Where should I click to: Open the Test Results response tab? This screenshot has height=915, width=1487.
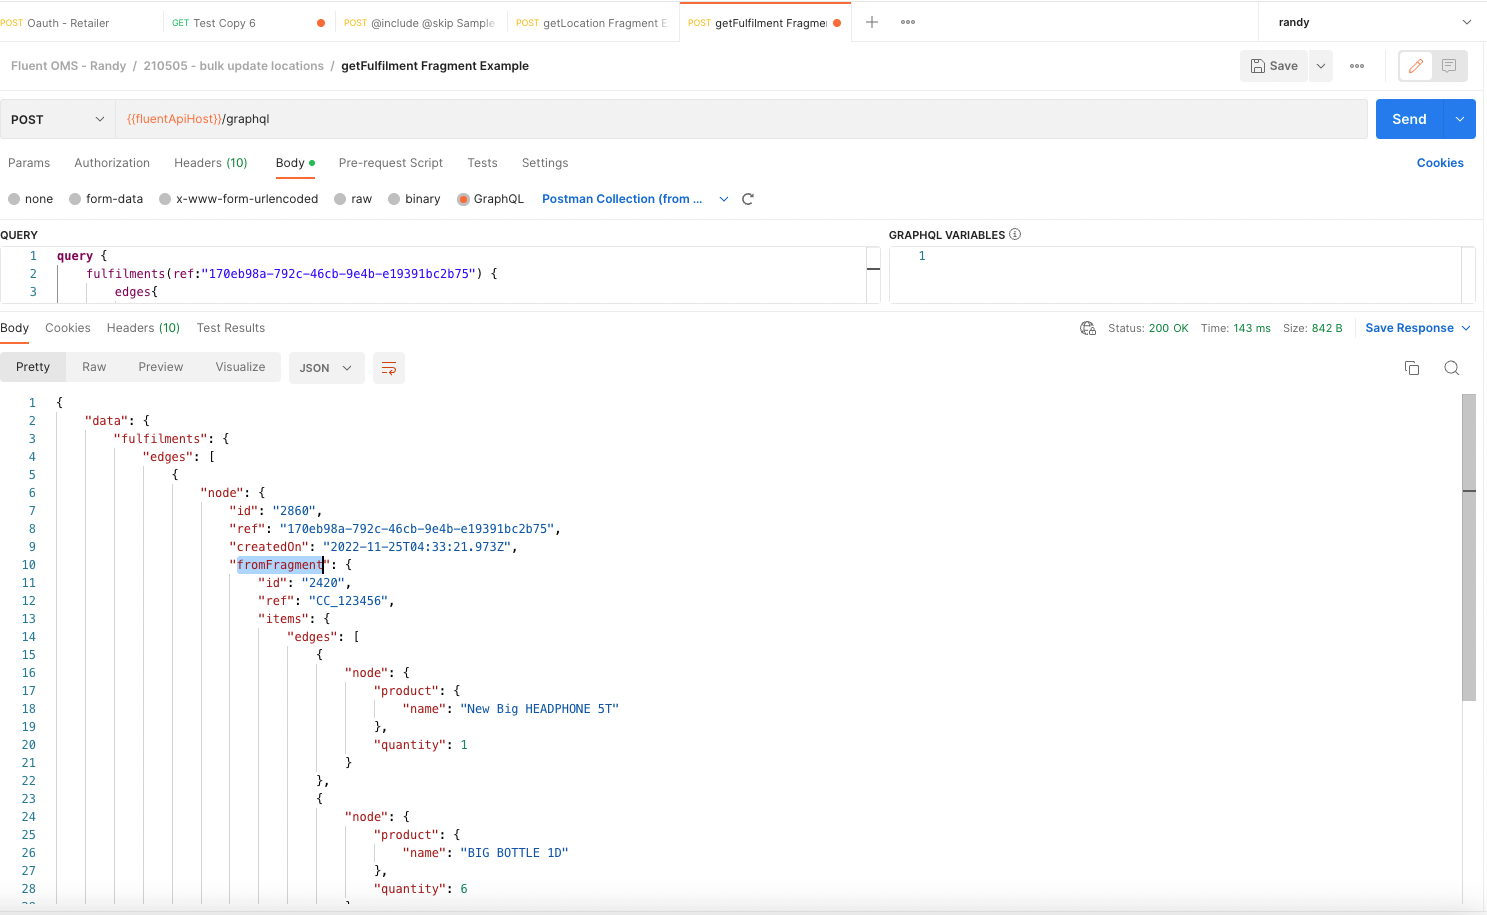click(231, 328)
